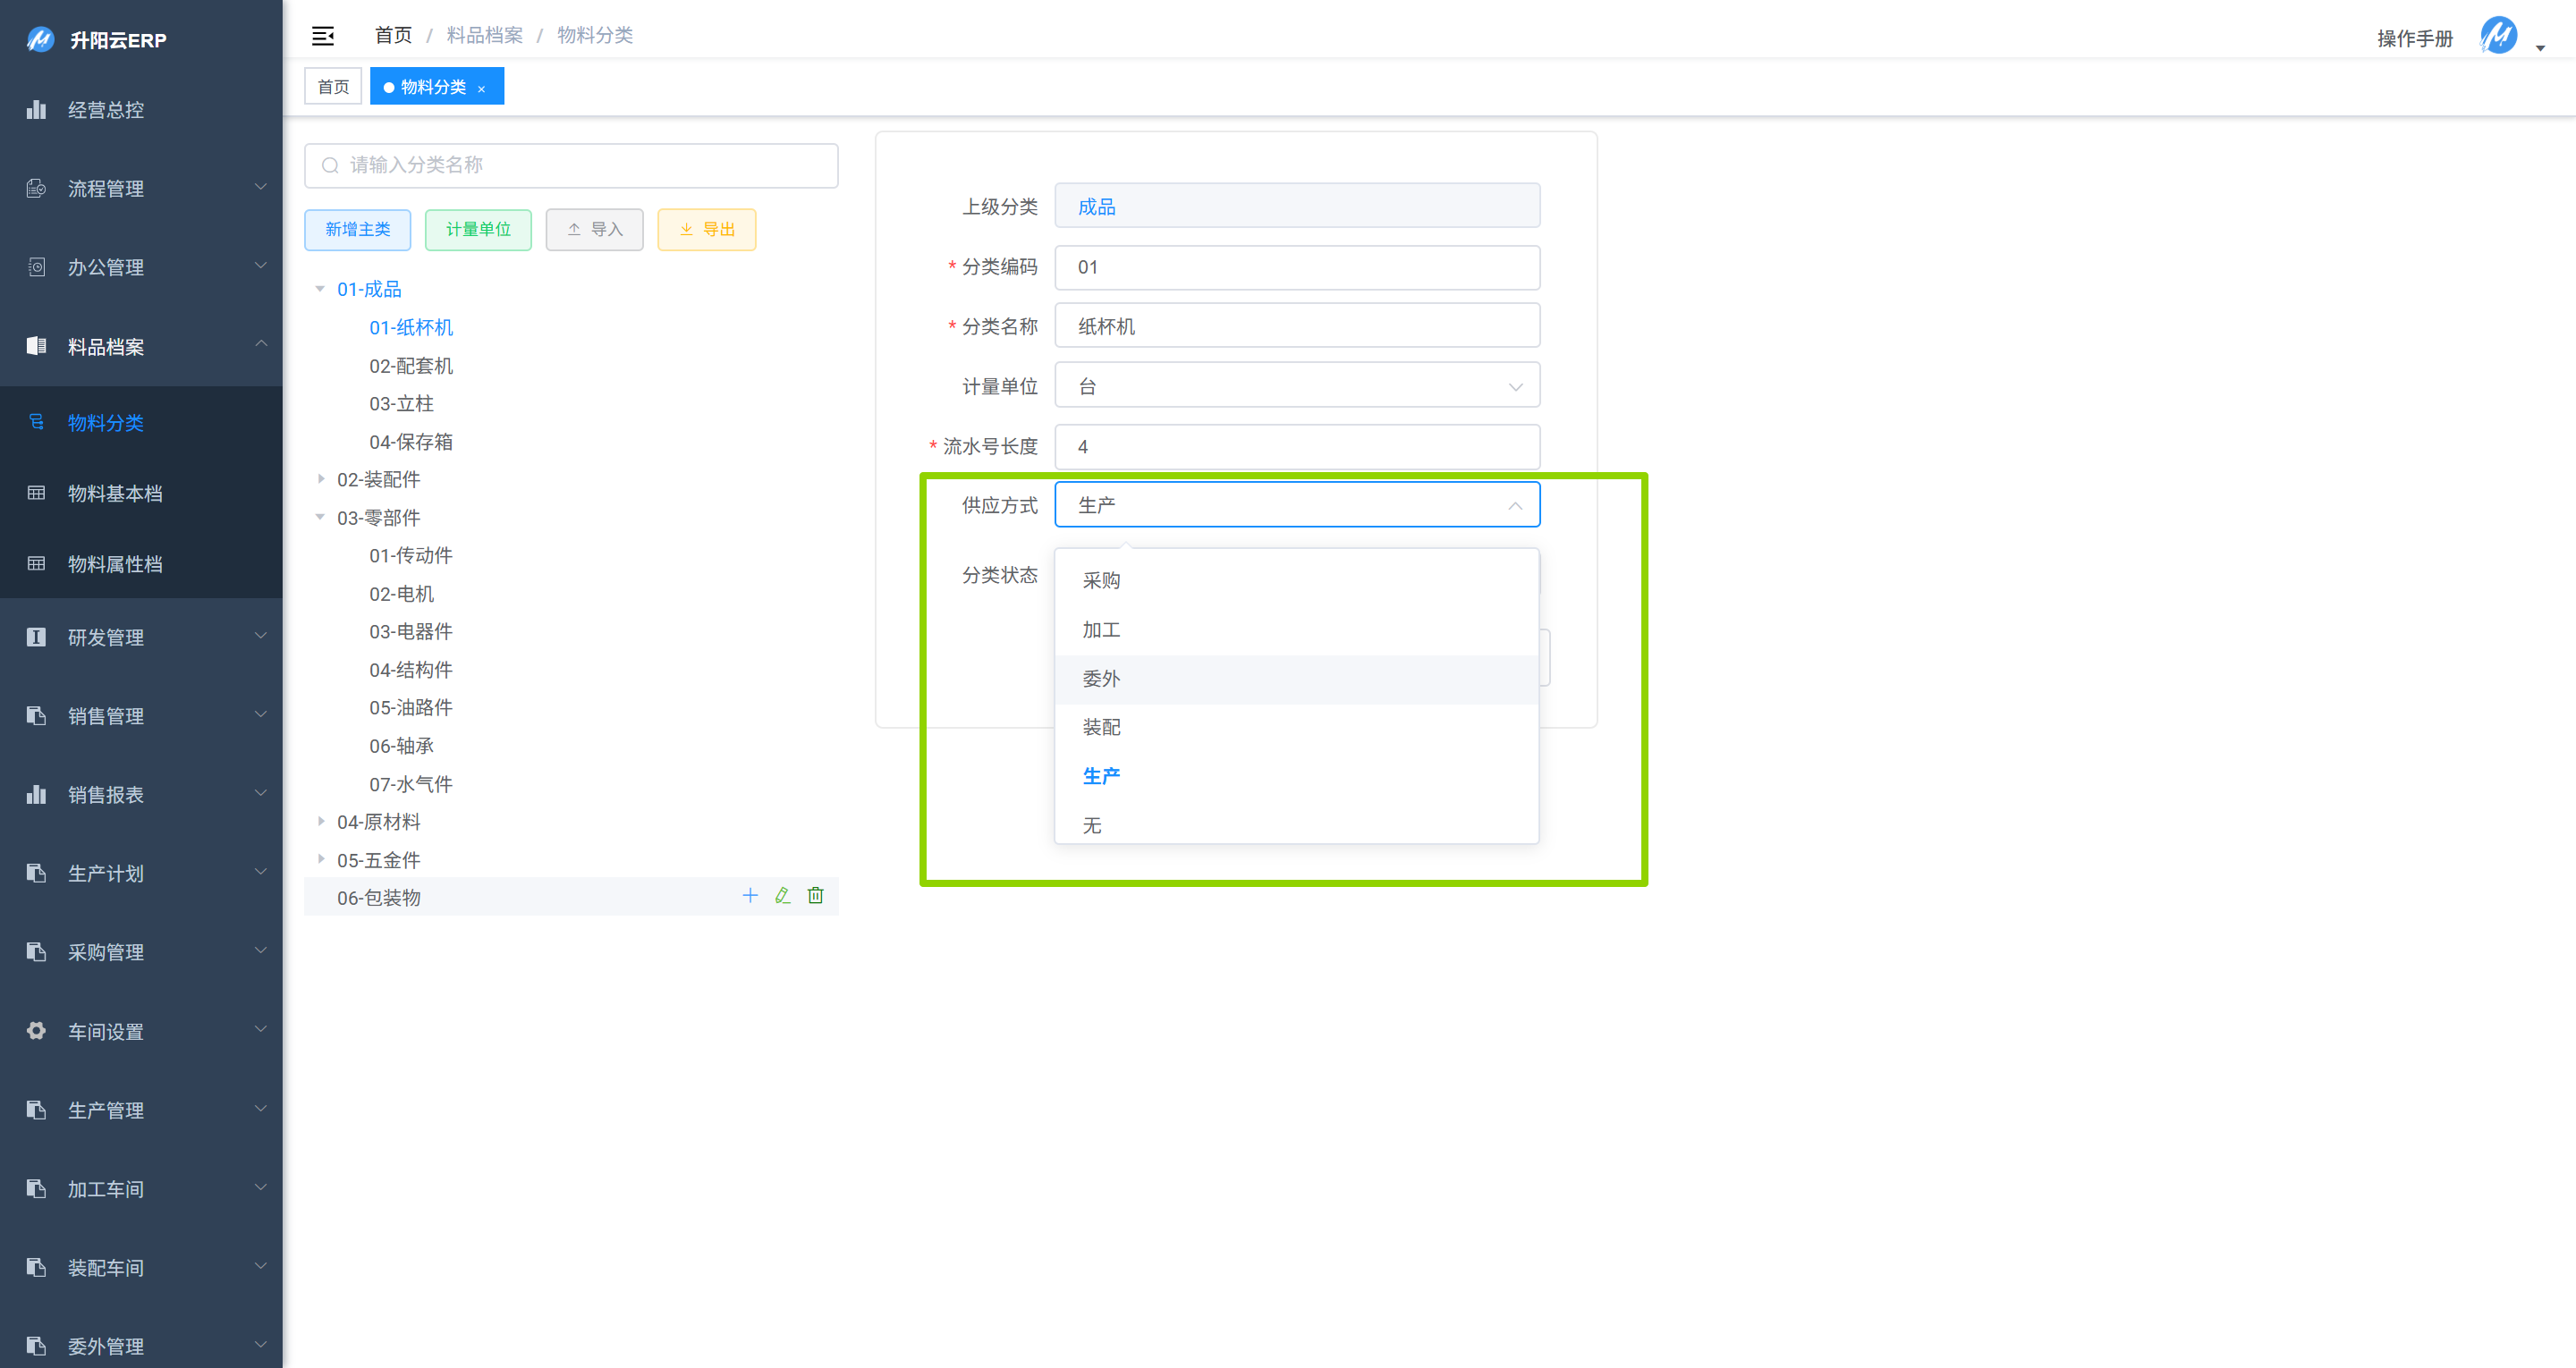Collapse the 03-零部件 tree node
This screenshot has width=2576, height=1368.
[321, 517]
